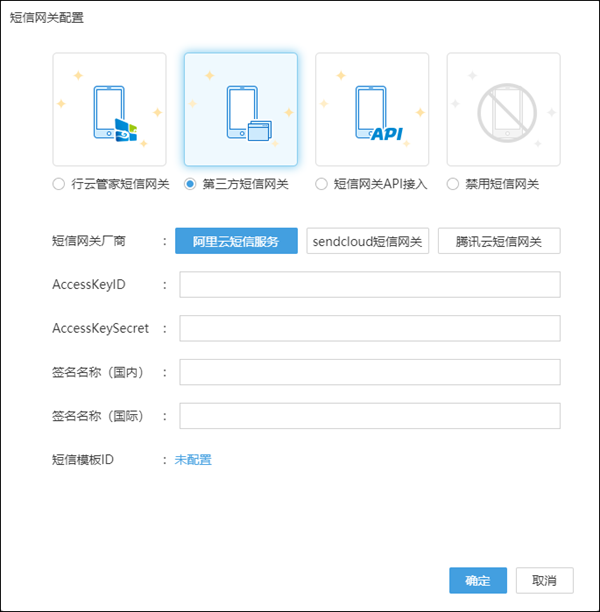
Task: Click the 短信网关API接入 phone icon card
Action: point(372,109)
